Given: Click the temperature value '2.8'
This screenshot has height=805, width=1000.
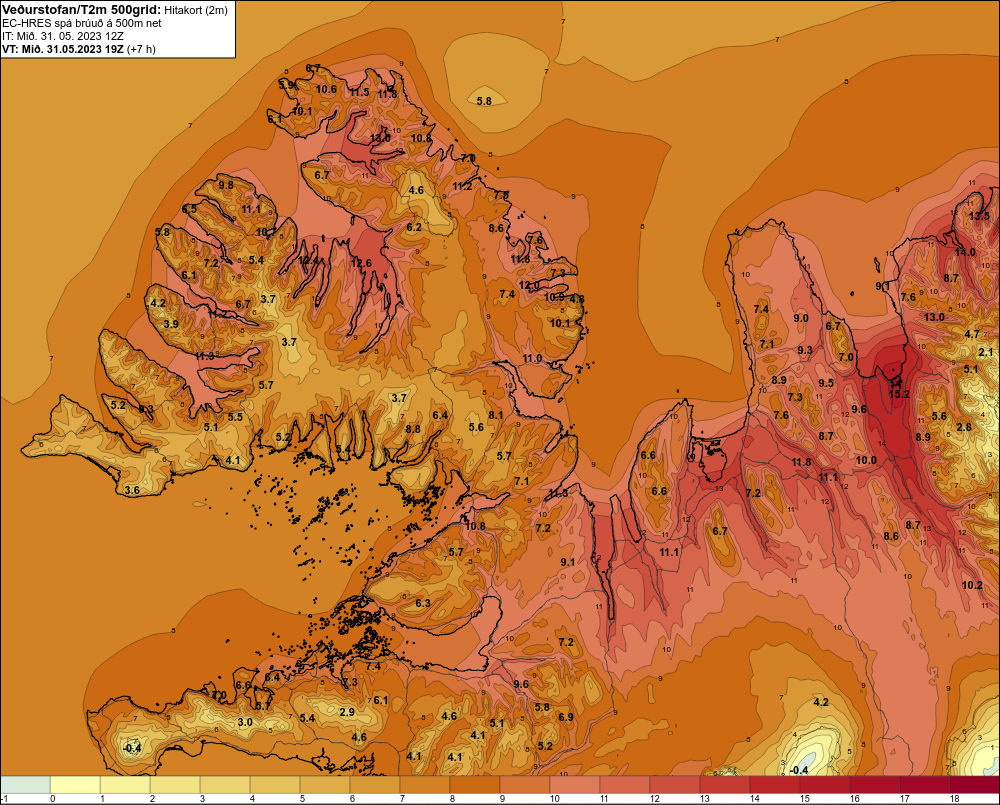Looking at the screenshot, I should click(x=964, y=427).
